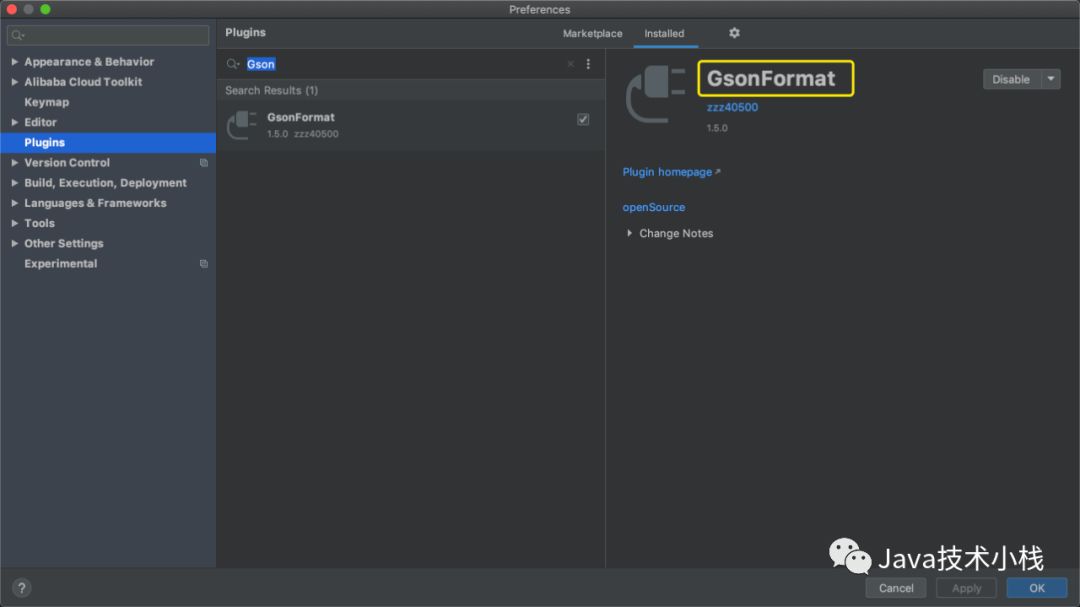Image resolution: width=1080 pixels, height=607 pixels.
Task: Switch to the Installed tab
Action: click(x=664, y=33)
